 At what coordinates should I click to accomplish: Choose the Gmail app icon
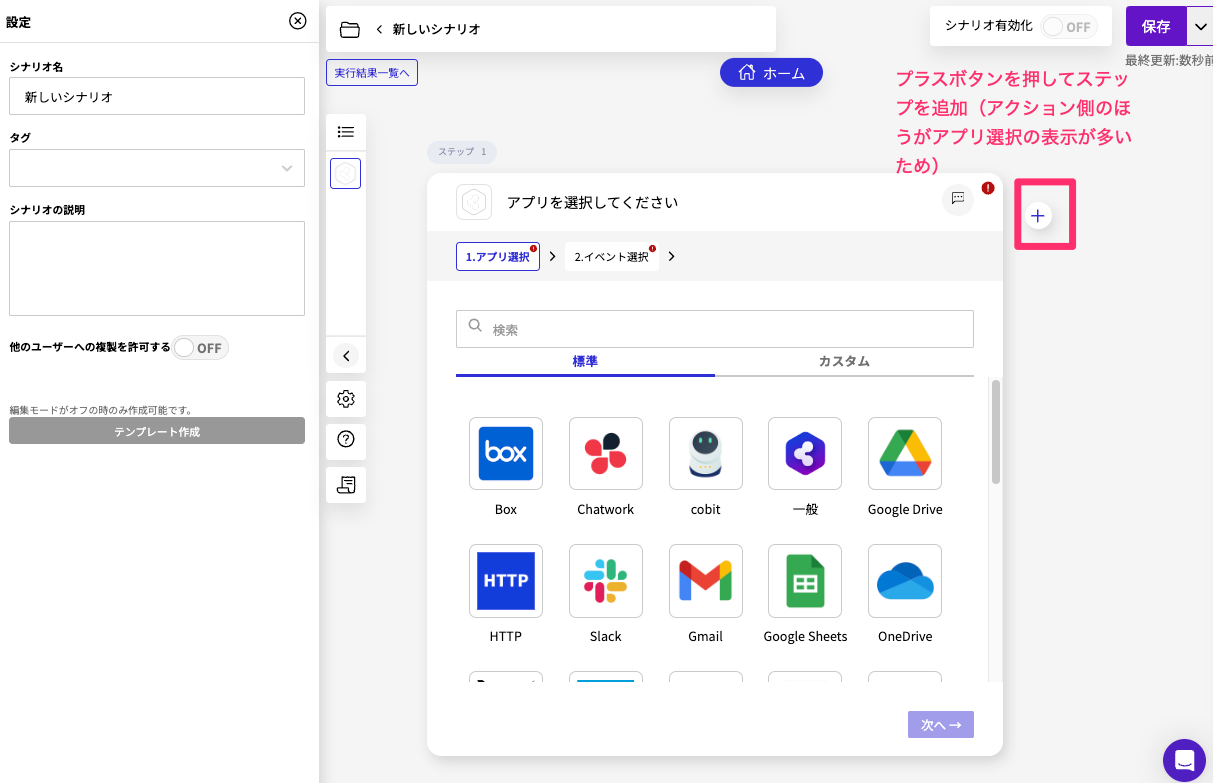(x=706, y=580)
